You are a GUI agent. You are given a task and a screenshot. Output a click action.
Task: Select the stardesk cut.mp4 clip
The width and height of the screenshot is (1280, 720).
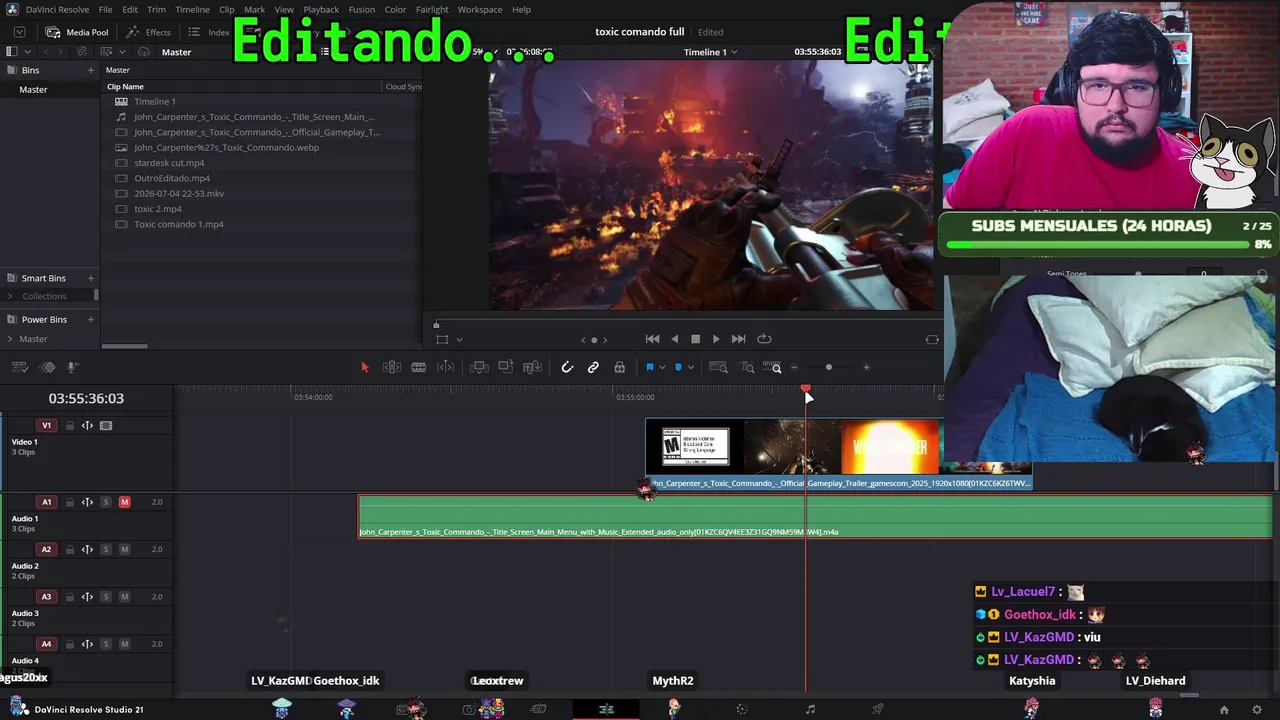tap(169, 163)
